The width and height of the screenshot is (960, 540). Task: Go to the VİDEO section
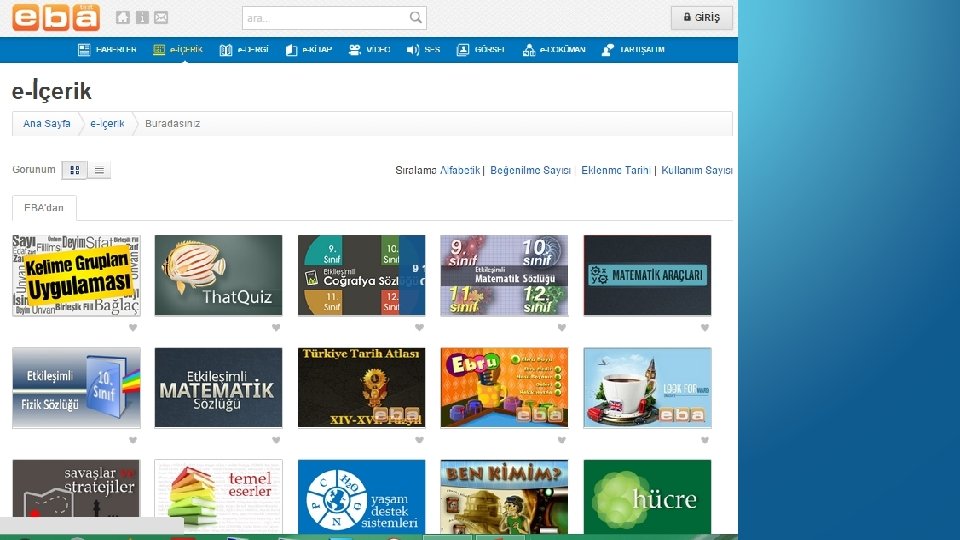369,50
